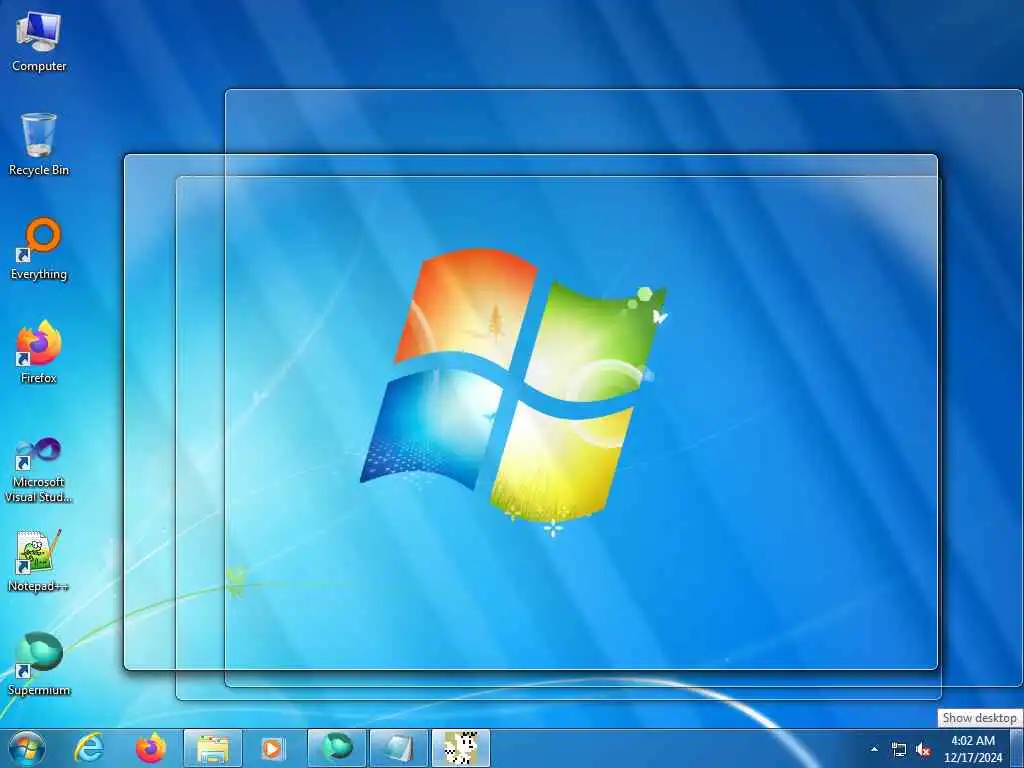Open the Windows Start menu orb
Screen dimensions: 1024x768
27,748
